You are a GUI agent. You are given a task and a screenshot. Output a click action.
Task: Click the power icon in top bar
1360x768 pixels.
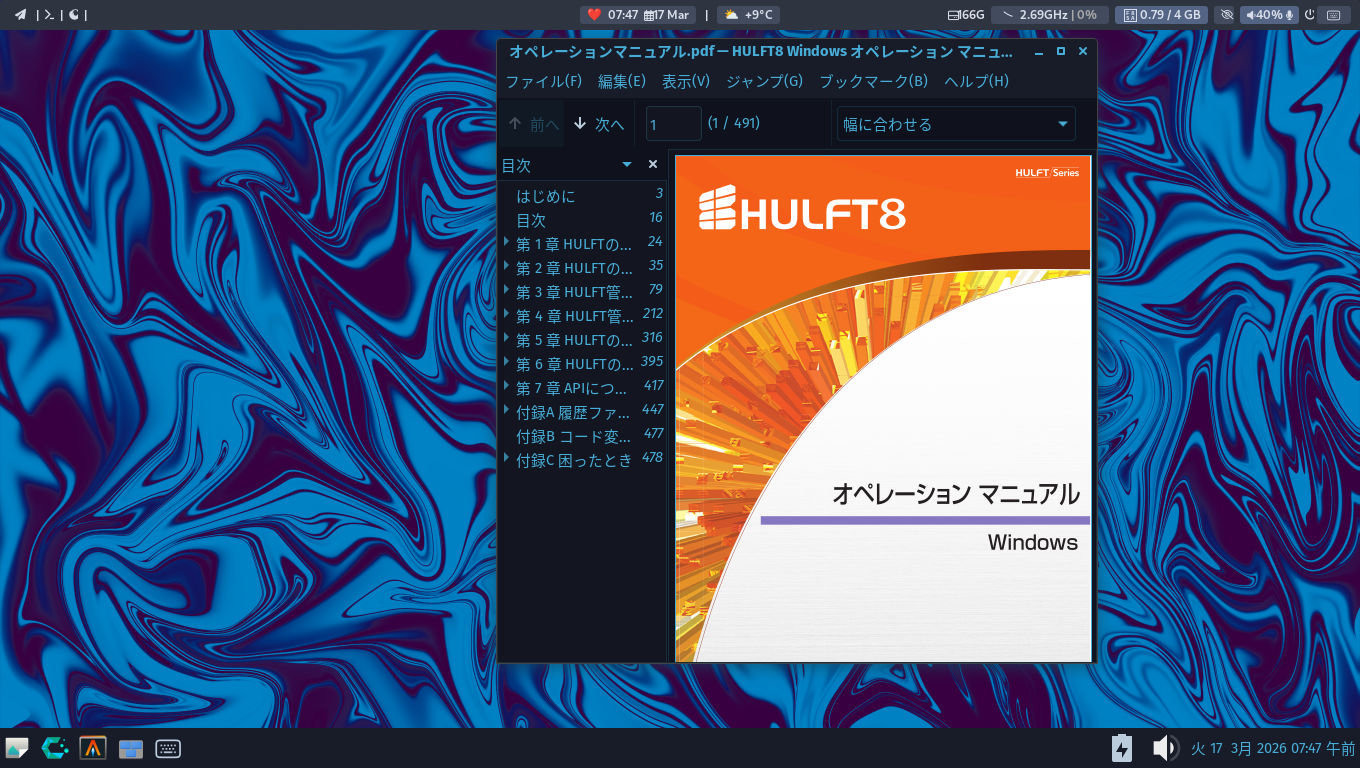click(x=1310, y=14)
